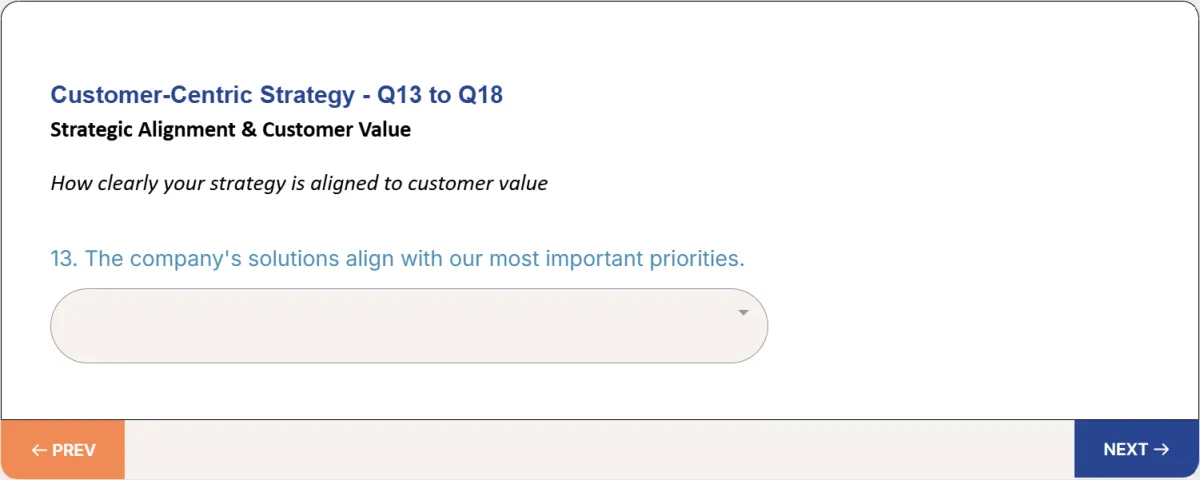The width and height of the screenshot is (1200, 480).
Task: Click the 'NEXT' label text
Action: click(x=1125, y=450)
